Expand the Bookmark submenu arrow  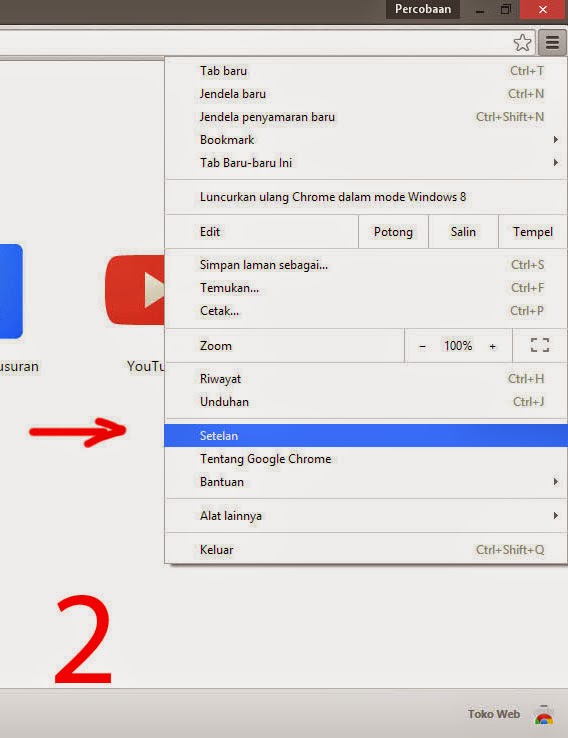point(556,140)
